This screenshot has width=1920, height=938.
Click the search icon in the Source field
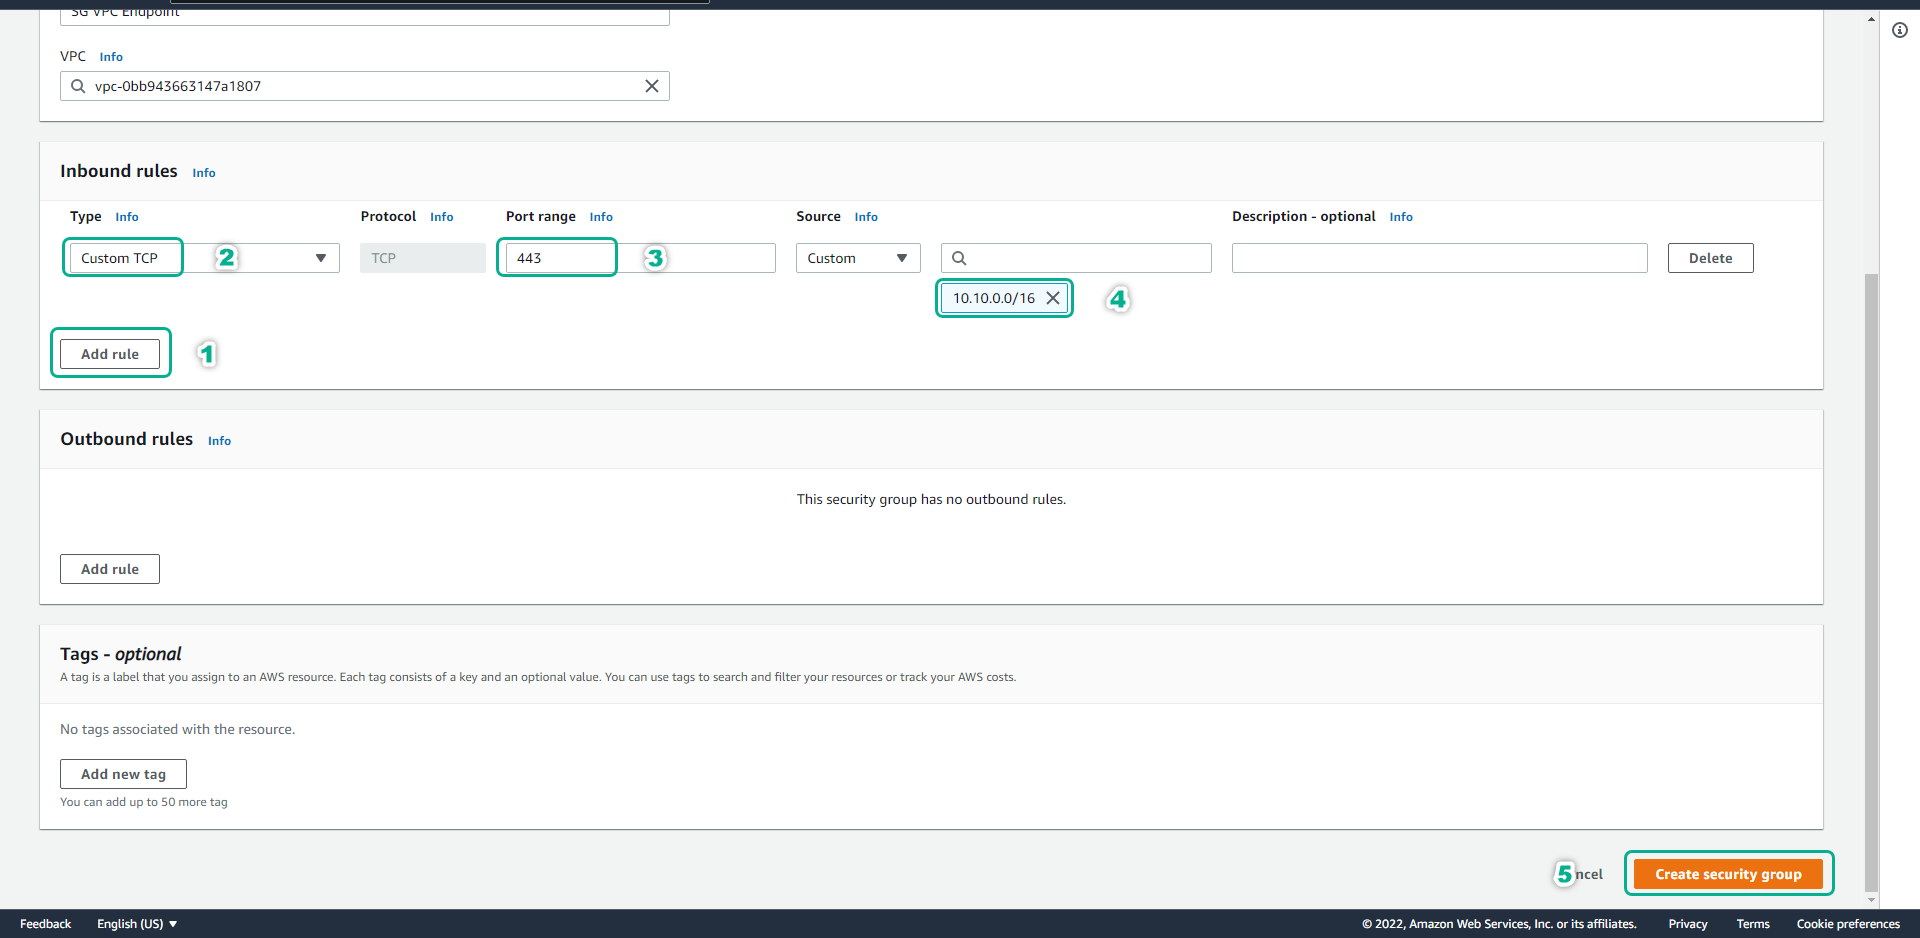point(959,258)
